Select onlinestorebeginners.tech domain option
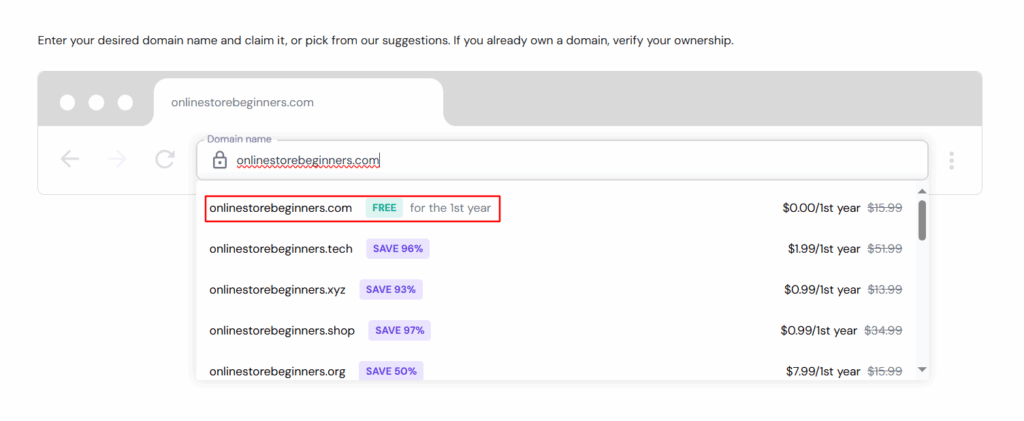This screenshot has width=1024, height=421. tap(281, 249)
